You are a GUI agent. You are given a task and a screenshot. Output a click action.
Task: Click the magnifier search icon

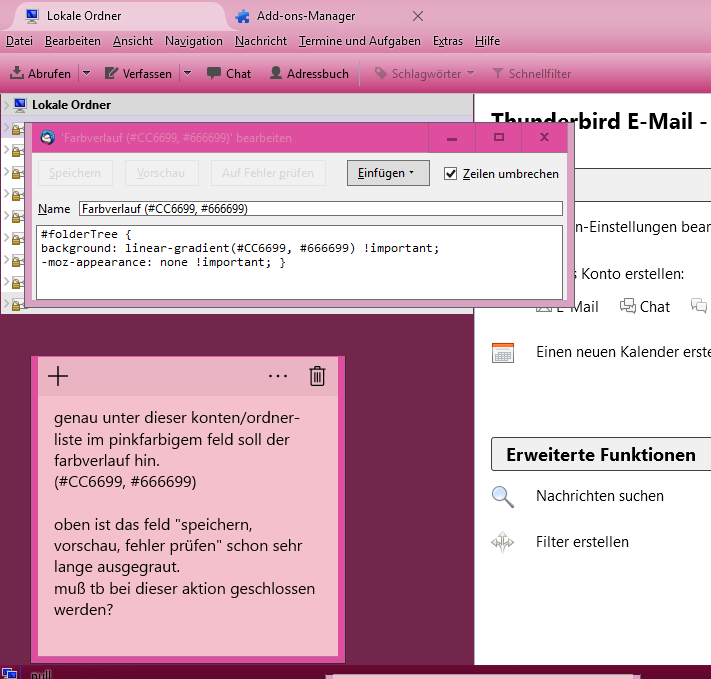(x=503, y=497)
